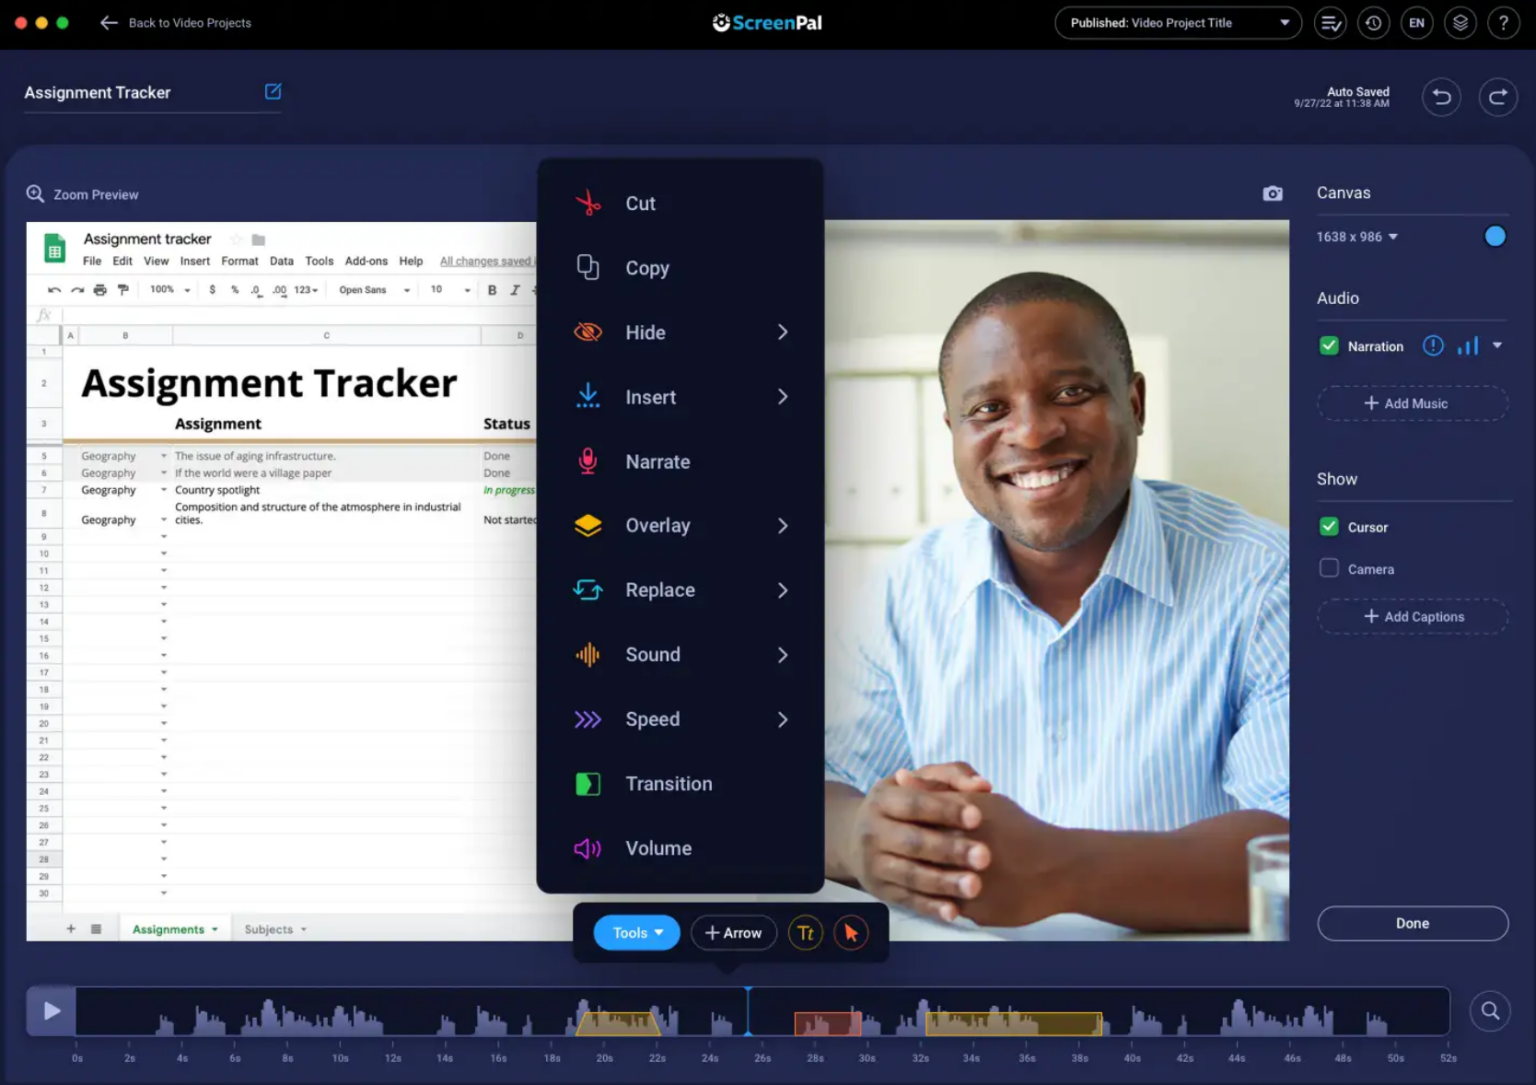Uncheck the Narration audio checkbox
Viewport: 1536px width, 1085px height.
click(1329, 345)
